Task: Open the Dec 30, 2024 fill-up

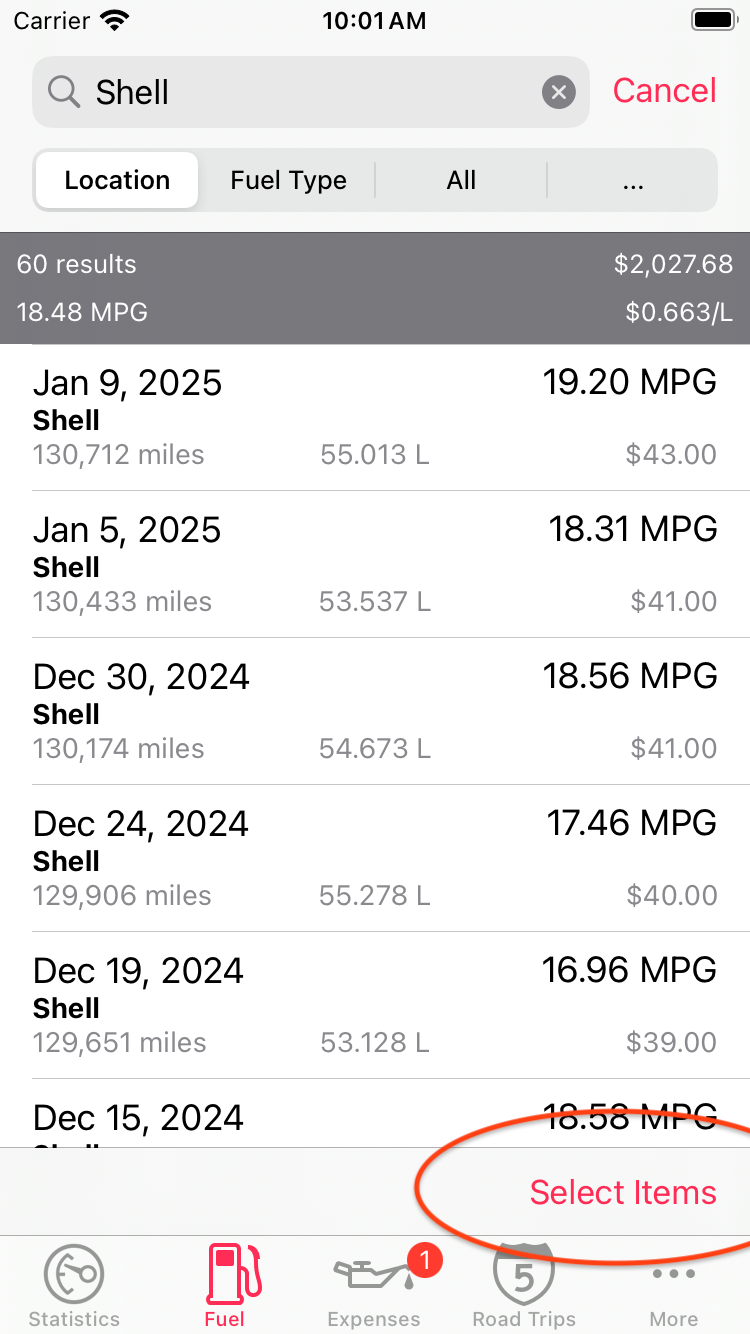Action: (375, 712)
